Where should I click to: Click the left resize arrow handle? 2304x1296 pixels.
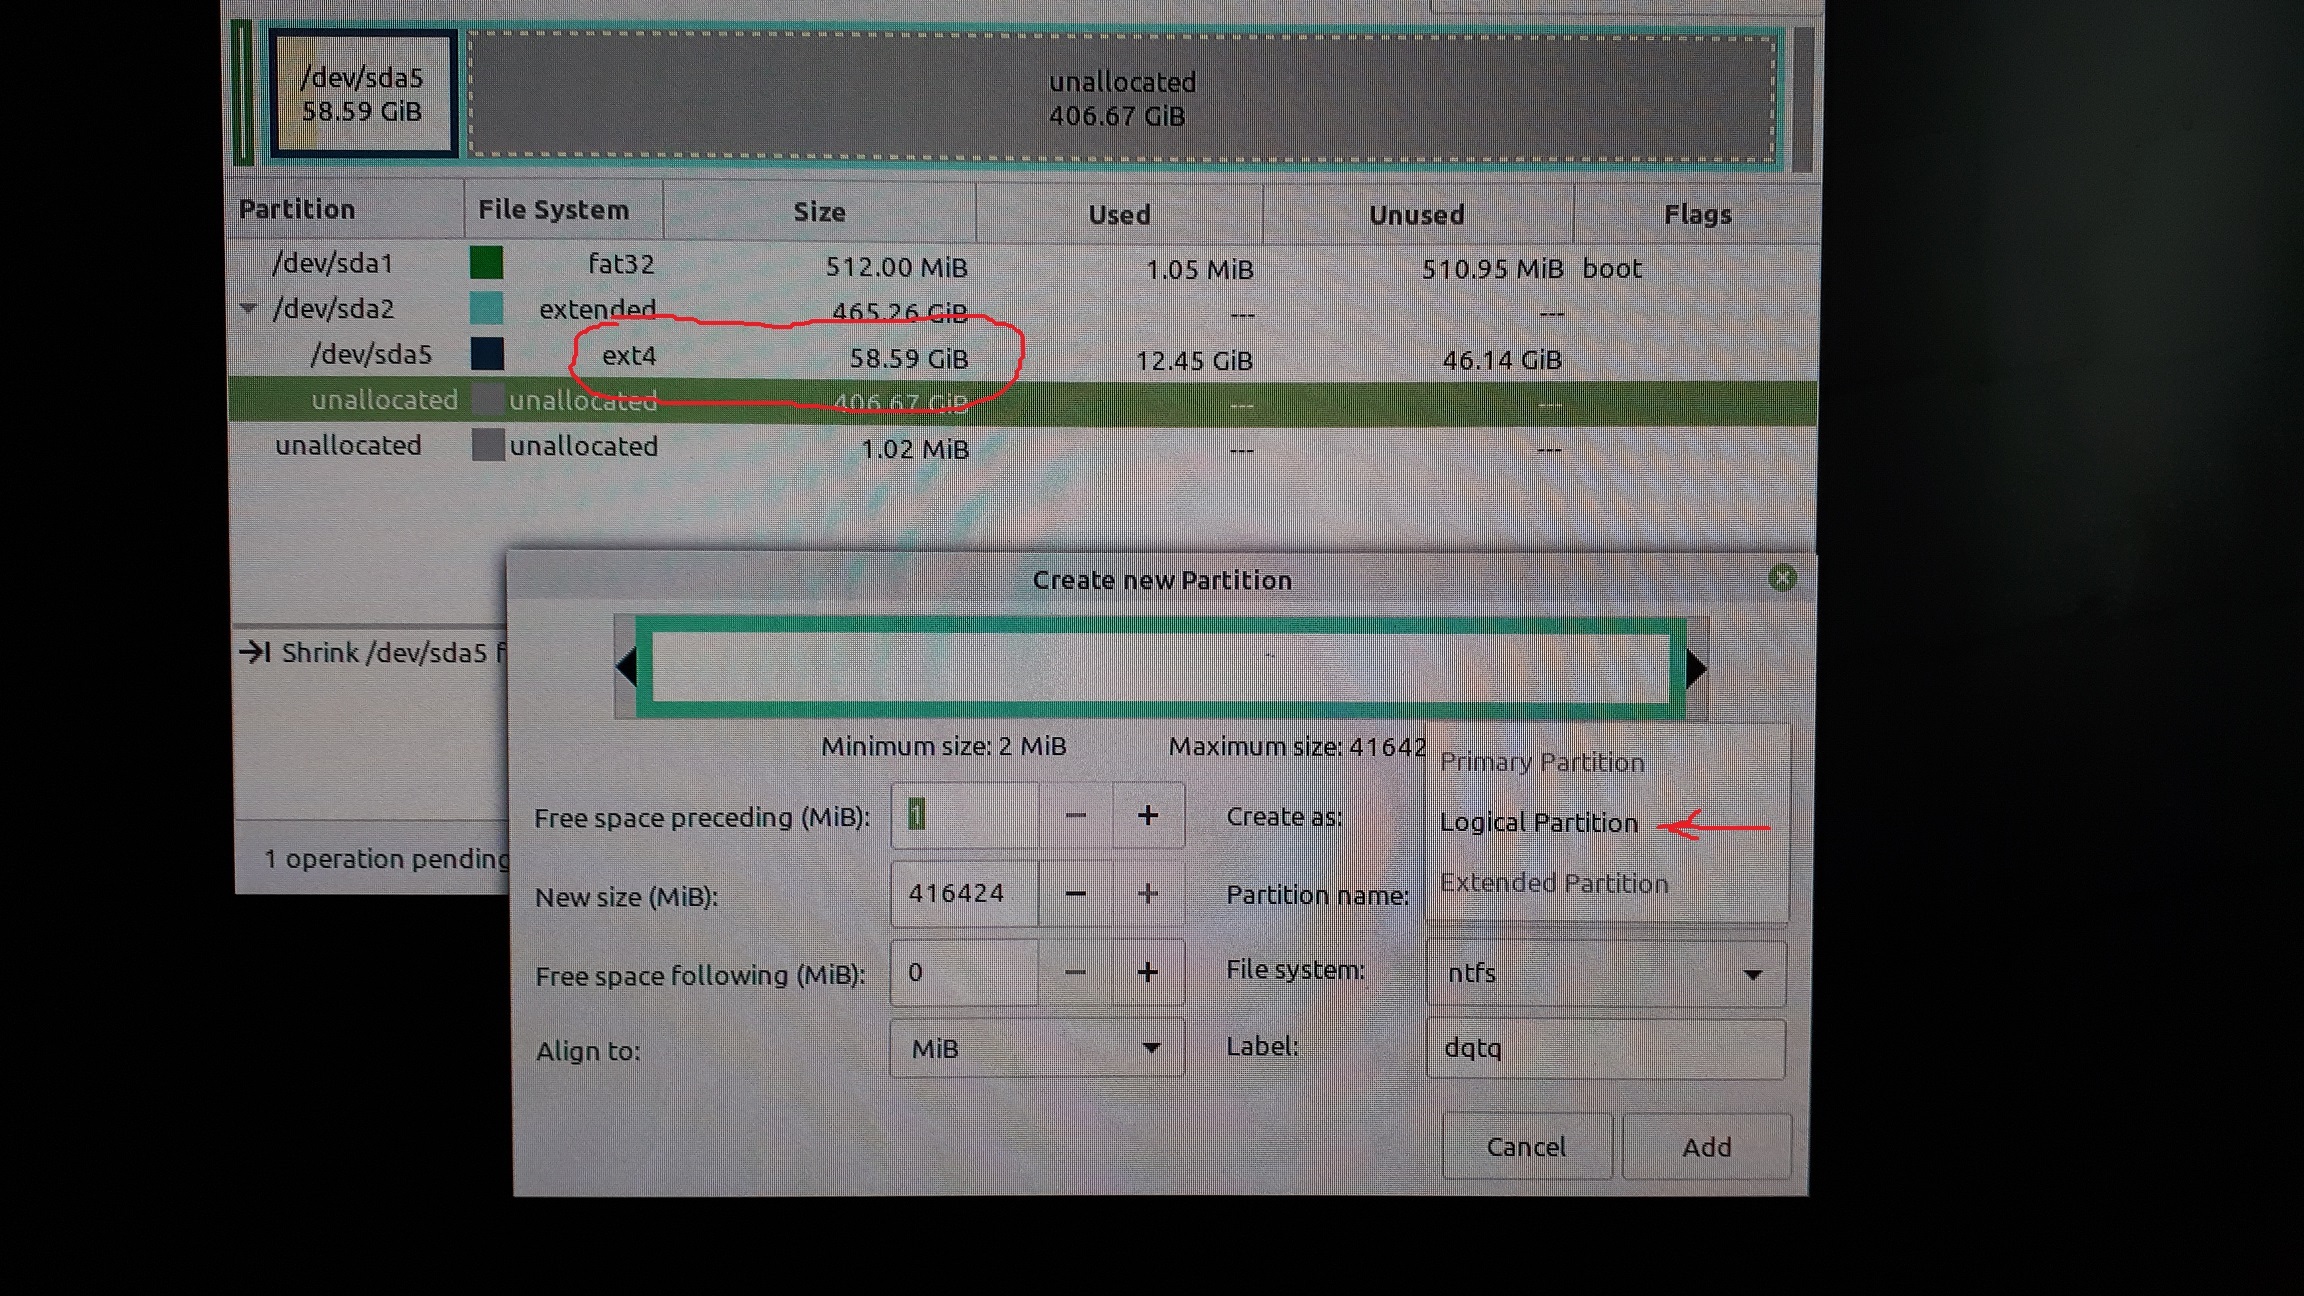627,668
